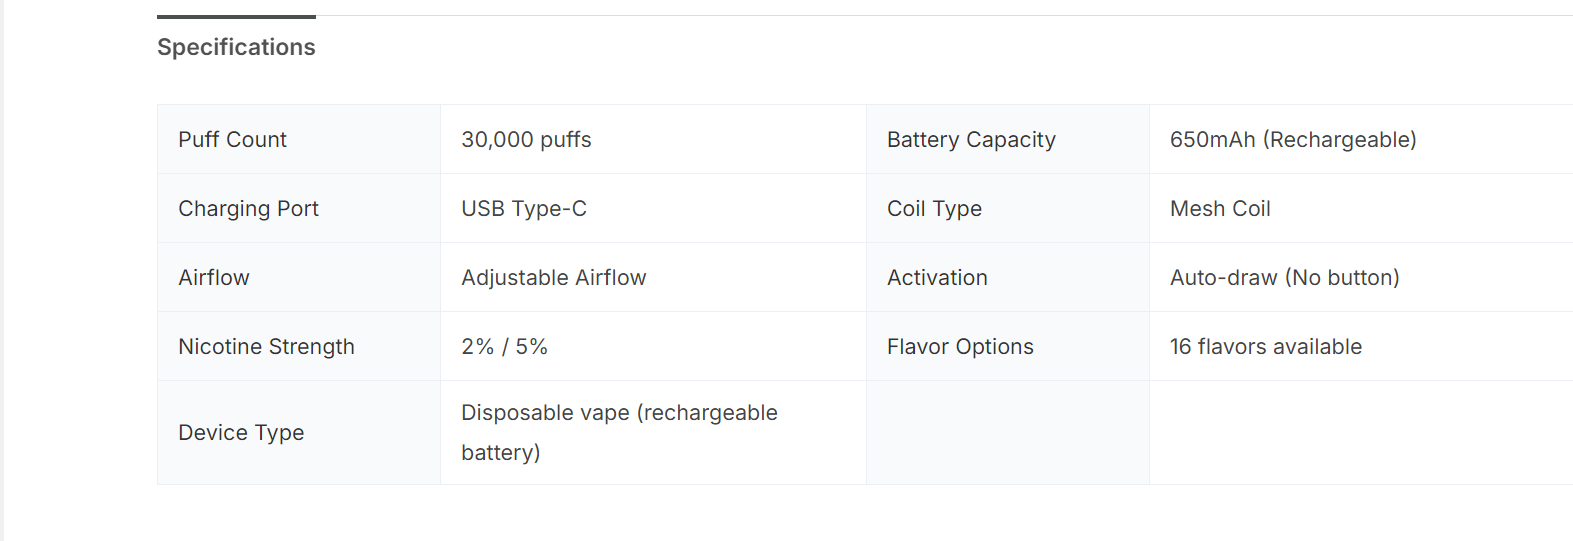The width and height of the screenshot is (1573, 541).
Task: Select the Mesh Coil value
Action: click(x=1220, y=209)
